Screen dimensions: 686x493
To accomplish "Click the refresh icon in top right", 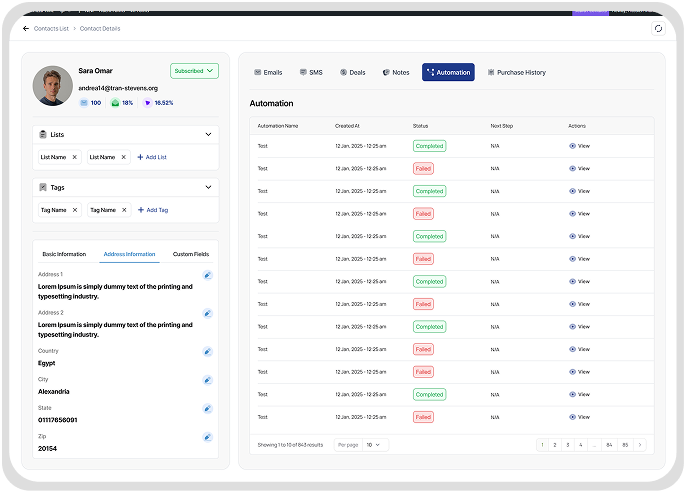I will (657, 29).
